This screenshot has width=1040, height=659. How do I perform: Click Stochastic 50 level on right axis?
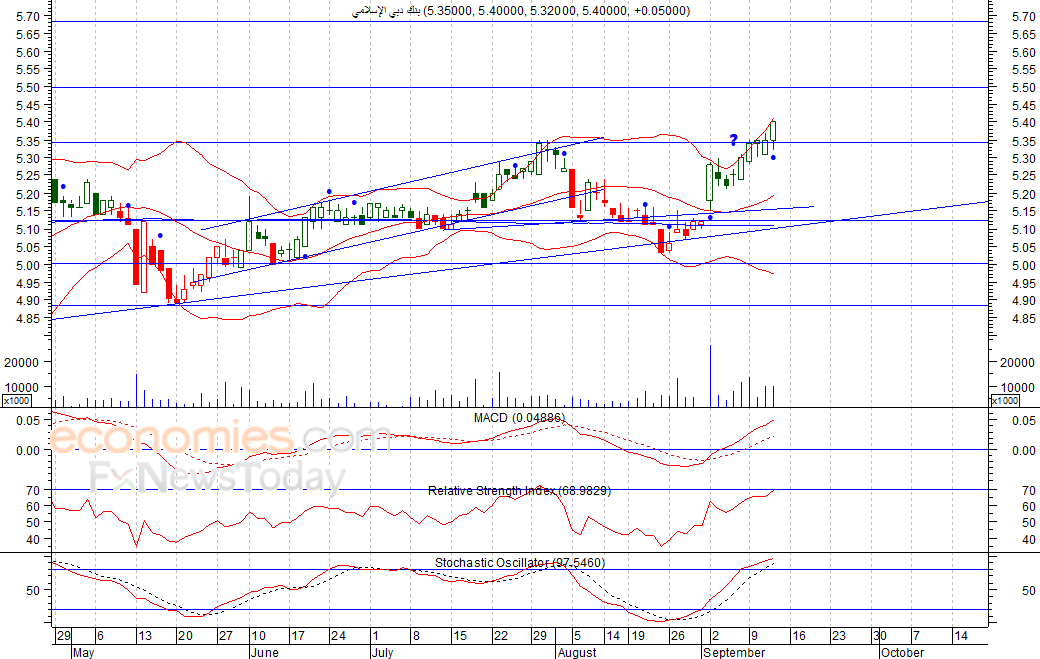point(1028,590)
